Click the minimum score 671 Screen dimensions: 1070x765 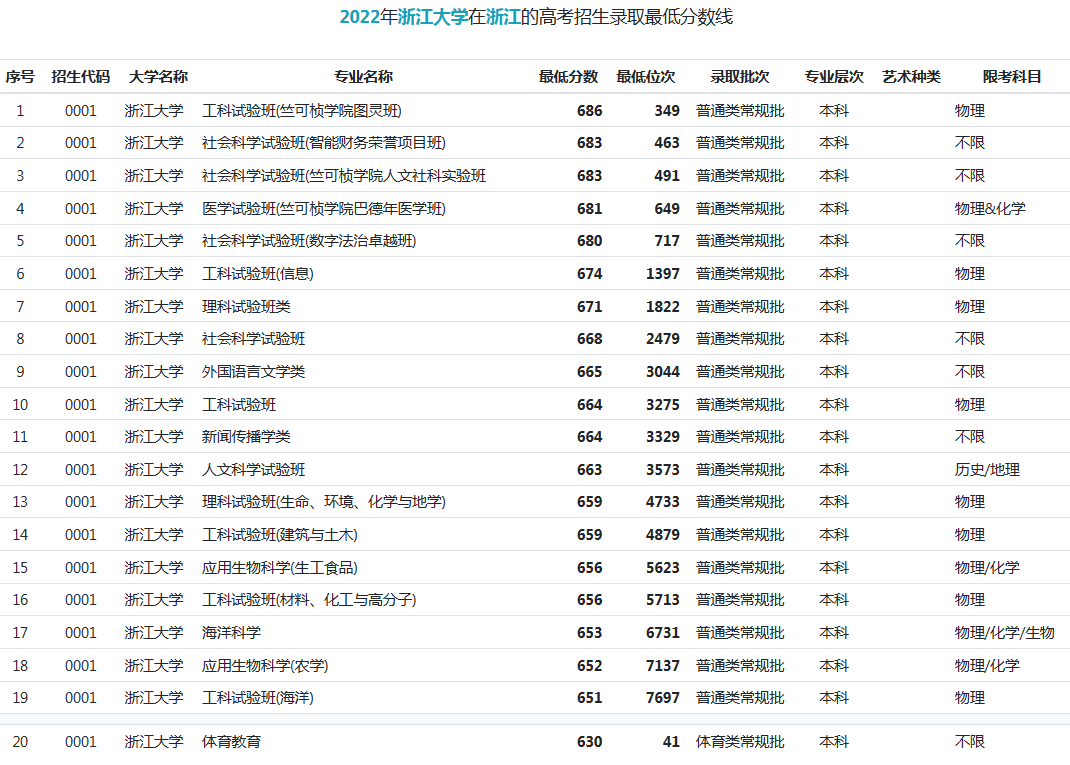point(590,306)
